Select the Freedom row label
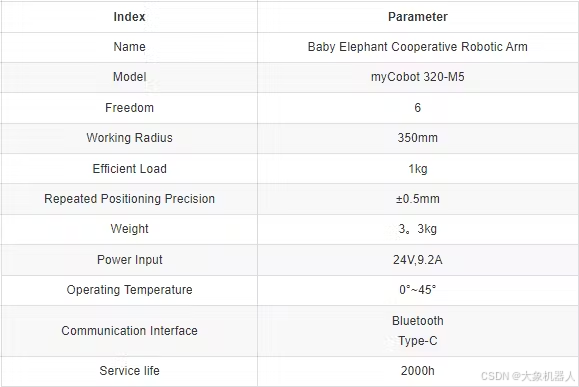The height and width of the screenshot is (387, 579). (129, 107)
